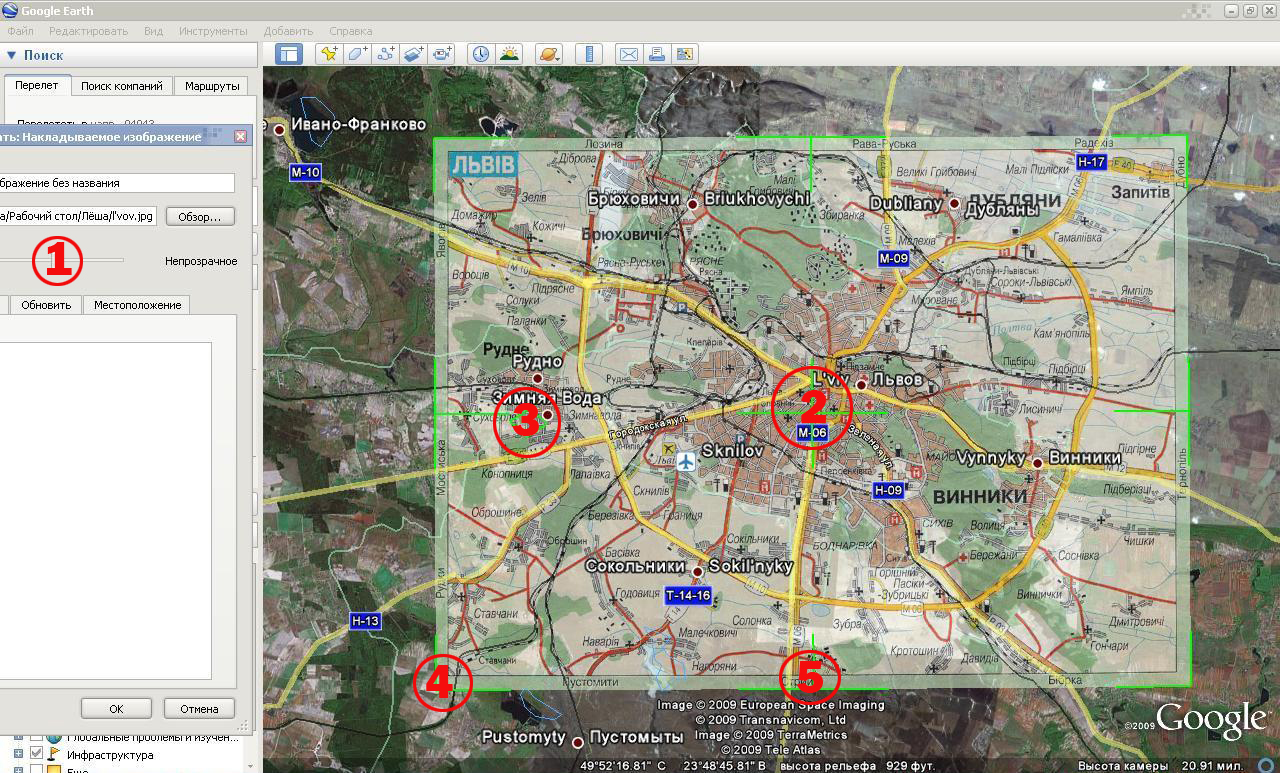1280x773 pixels.
Task: Collapse the Поиск panel triangle
Action: [x=11, y=56]
